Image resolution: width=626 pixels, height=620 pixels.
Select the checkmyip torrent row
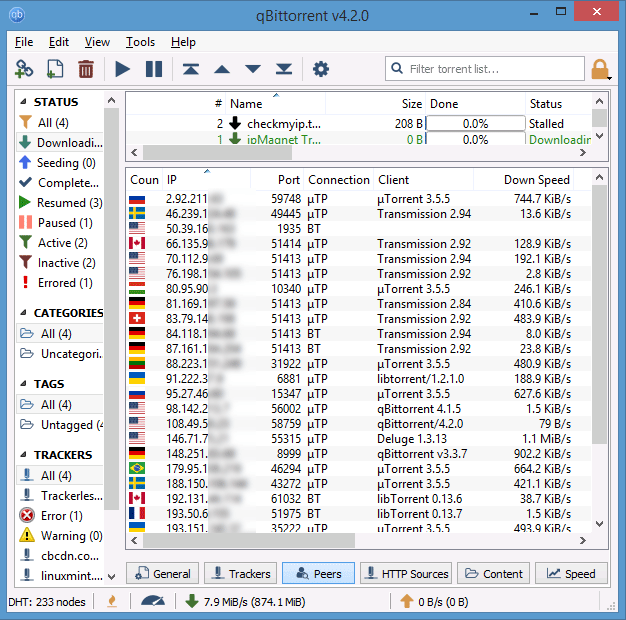pyautogui.click(x=359, y=124)
